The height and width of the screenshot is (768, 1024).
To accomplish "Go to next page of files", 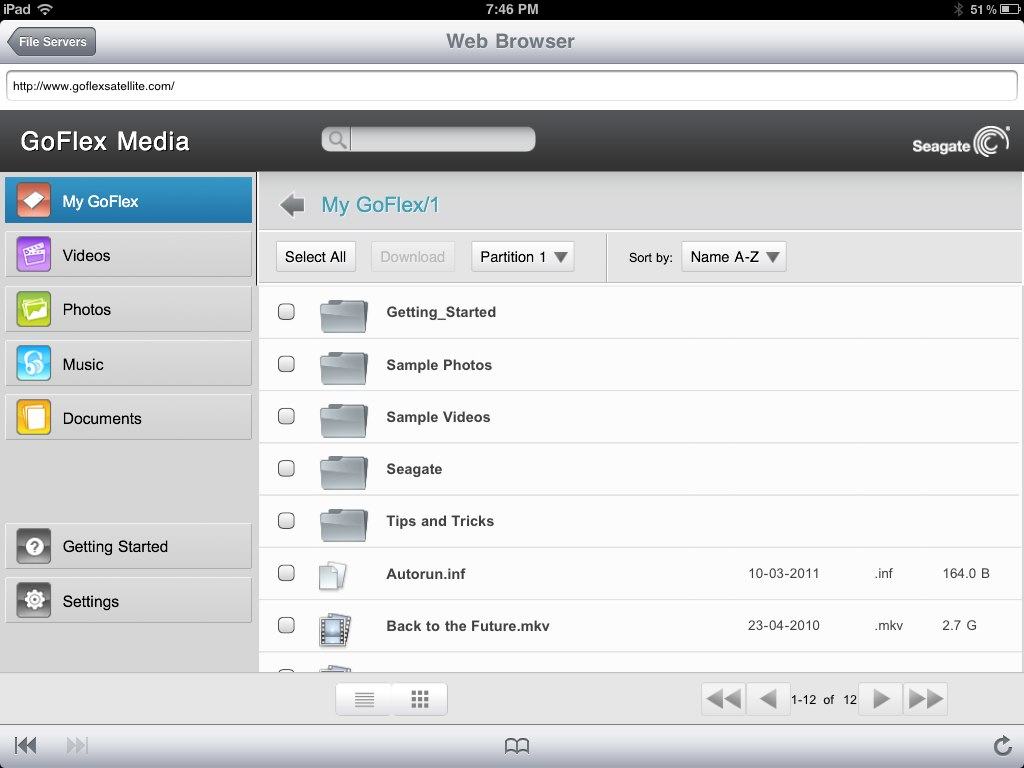I will click(x=880, y=699).
